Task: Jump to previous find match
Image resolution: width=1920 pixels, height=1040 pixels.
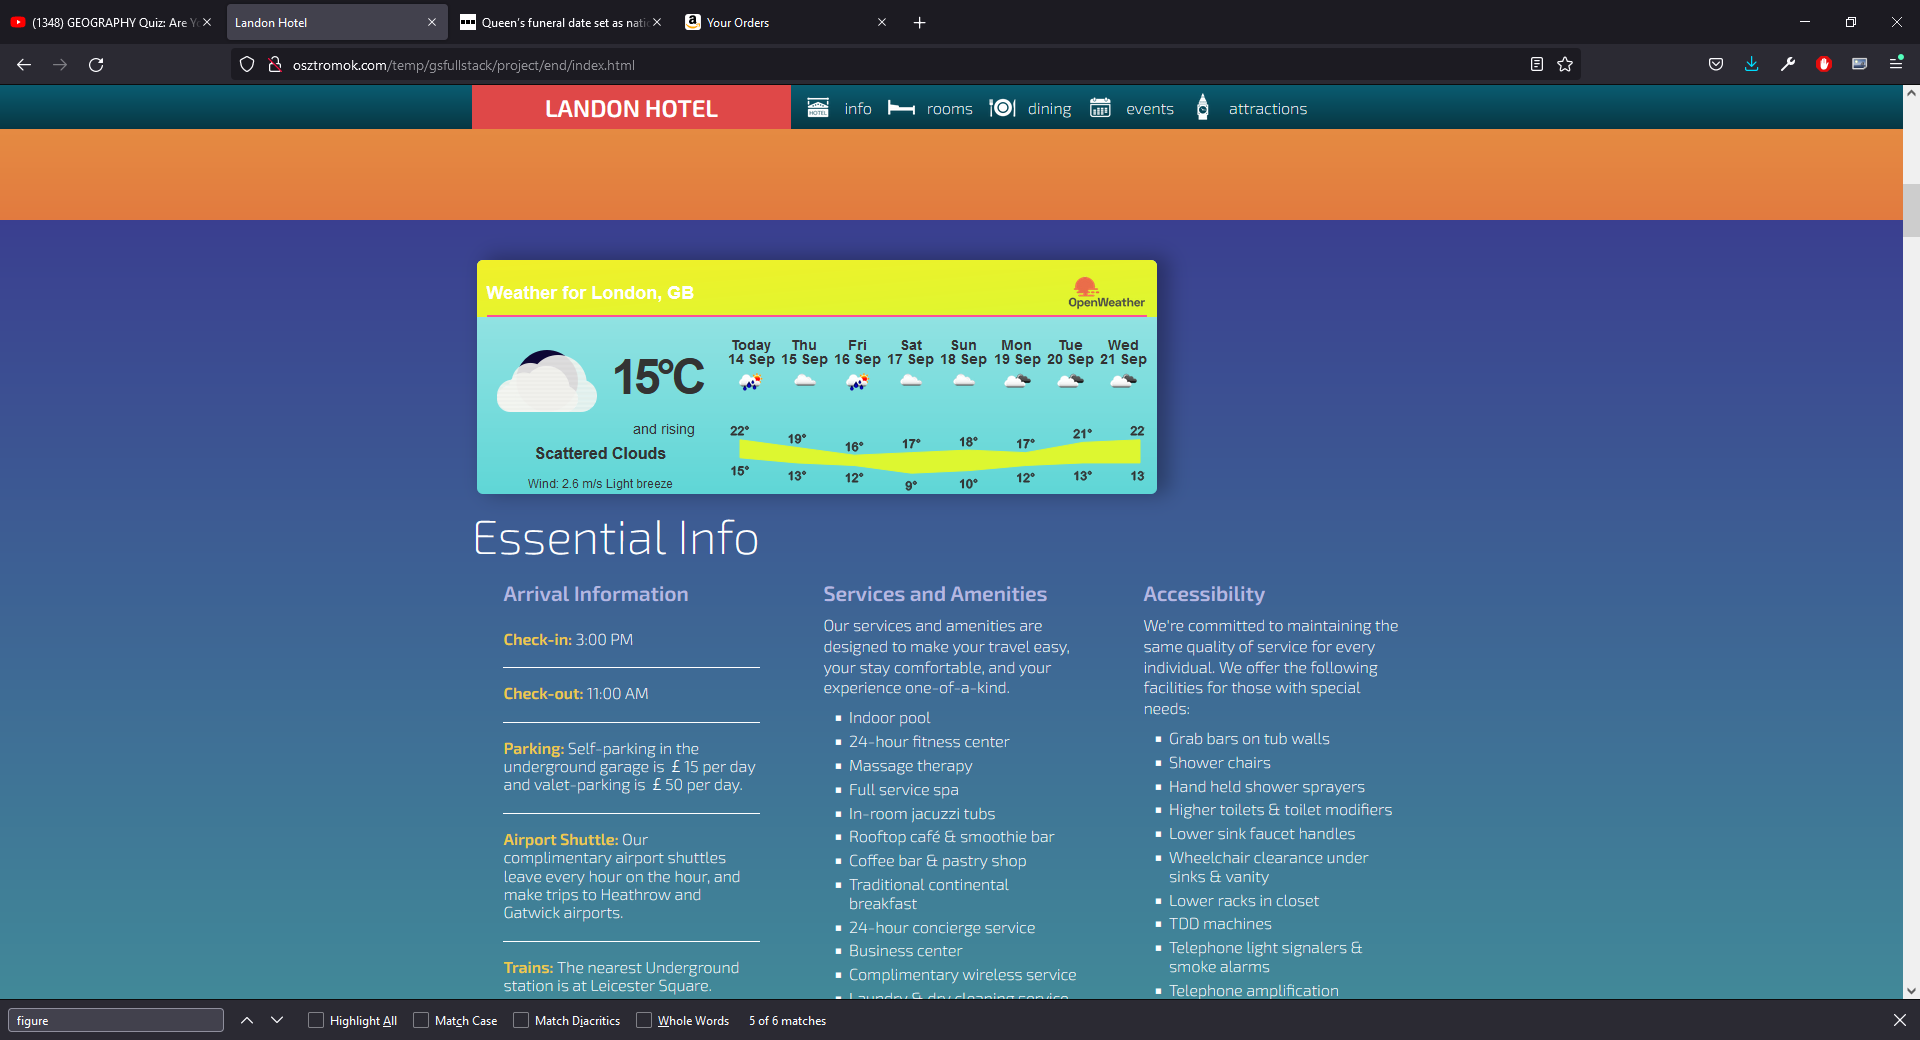Action: pyautogui.click(x=247, y=1020)
